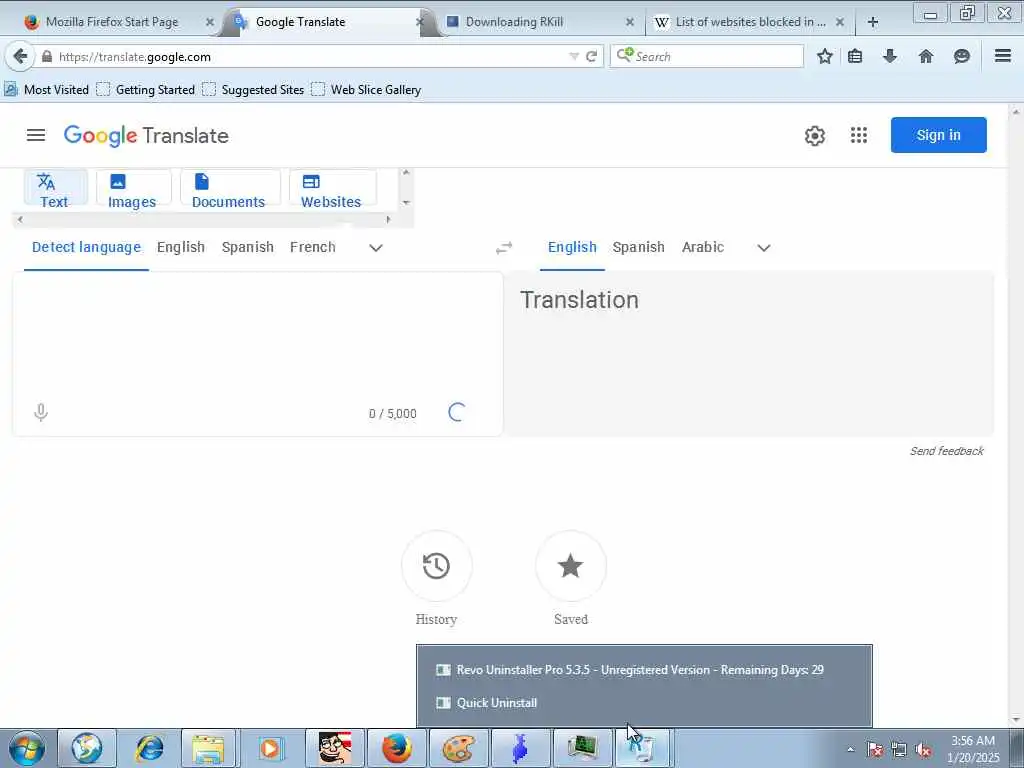Screen dimensions: 1024x768
Task: Open the URL history dropdown arrow
Action: (574, 57)
